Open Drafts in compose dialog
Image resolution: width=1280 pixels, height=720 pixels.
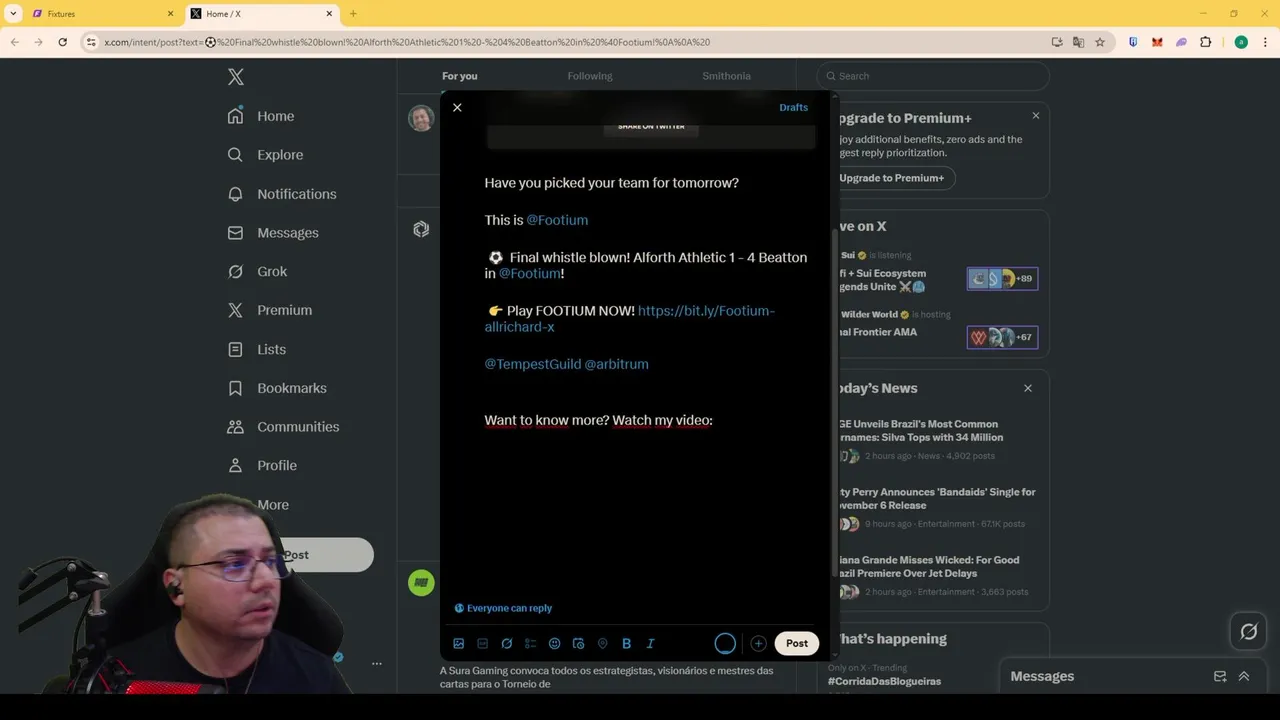pyautogui.click(x=793, y=107)
